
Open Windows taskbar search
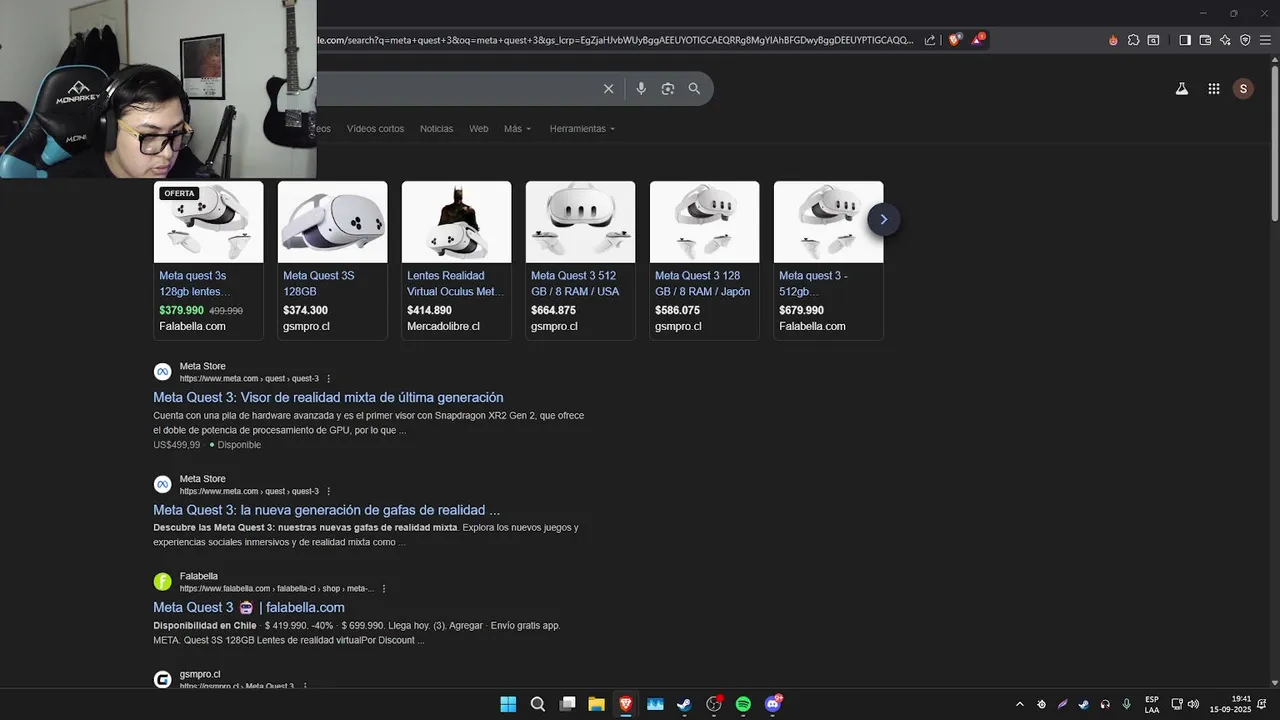click(537, 704)
